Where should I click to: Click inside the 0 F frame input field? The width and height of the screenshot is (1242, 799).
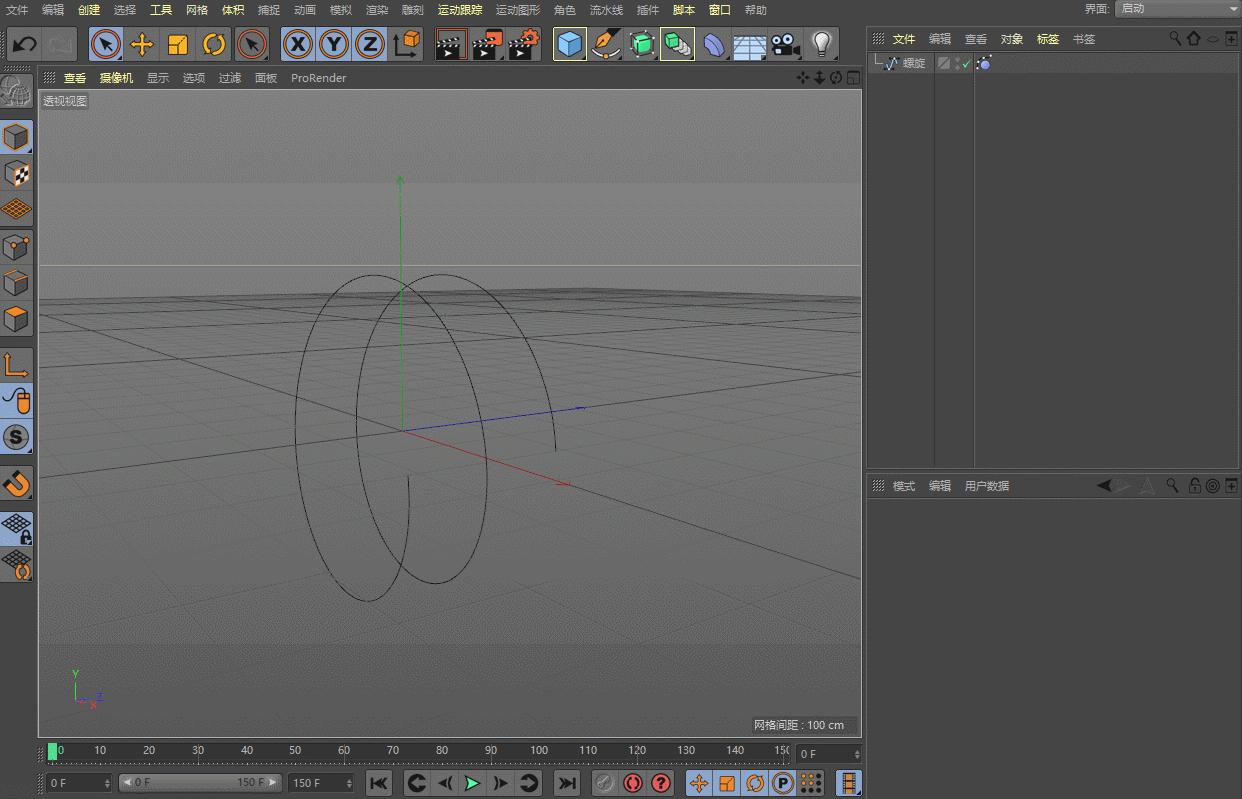[x=70, y=783]
